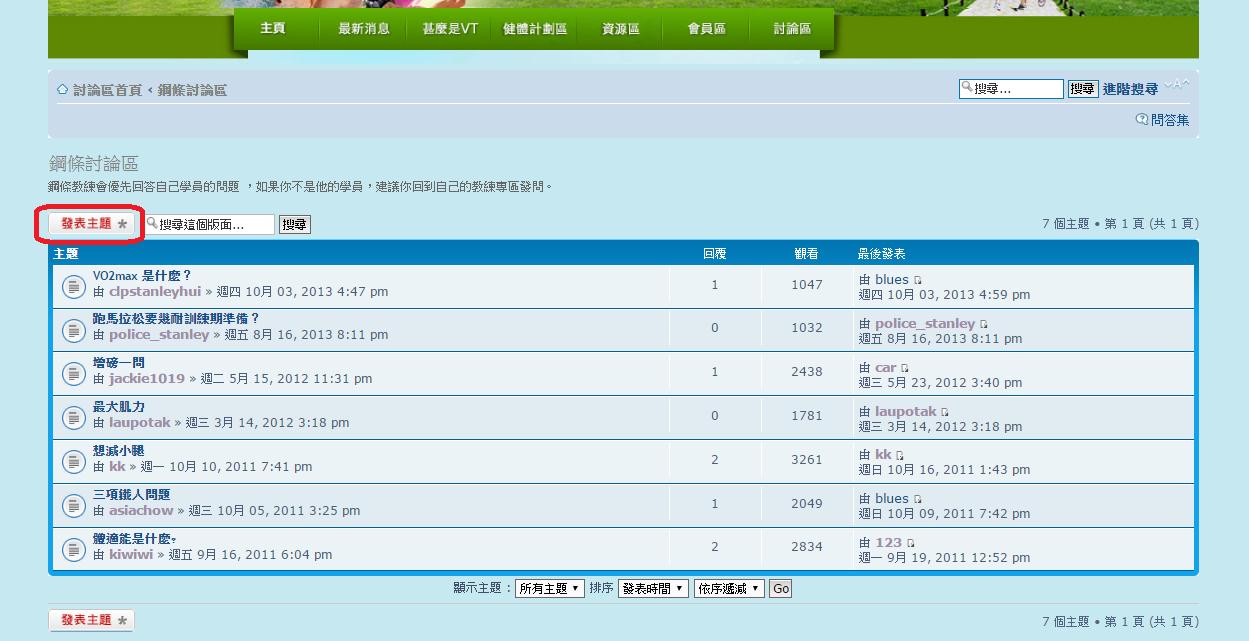Open the 最新消息 menu item
1249x641 pixels.
pos(364,29)
